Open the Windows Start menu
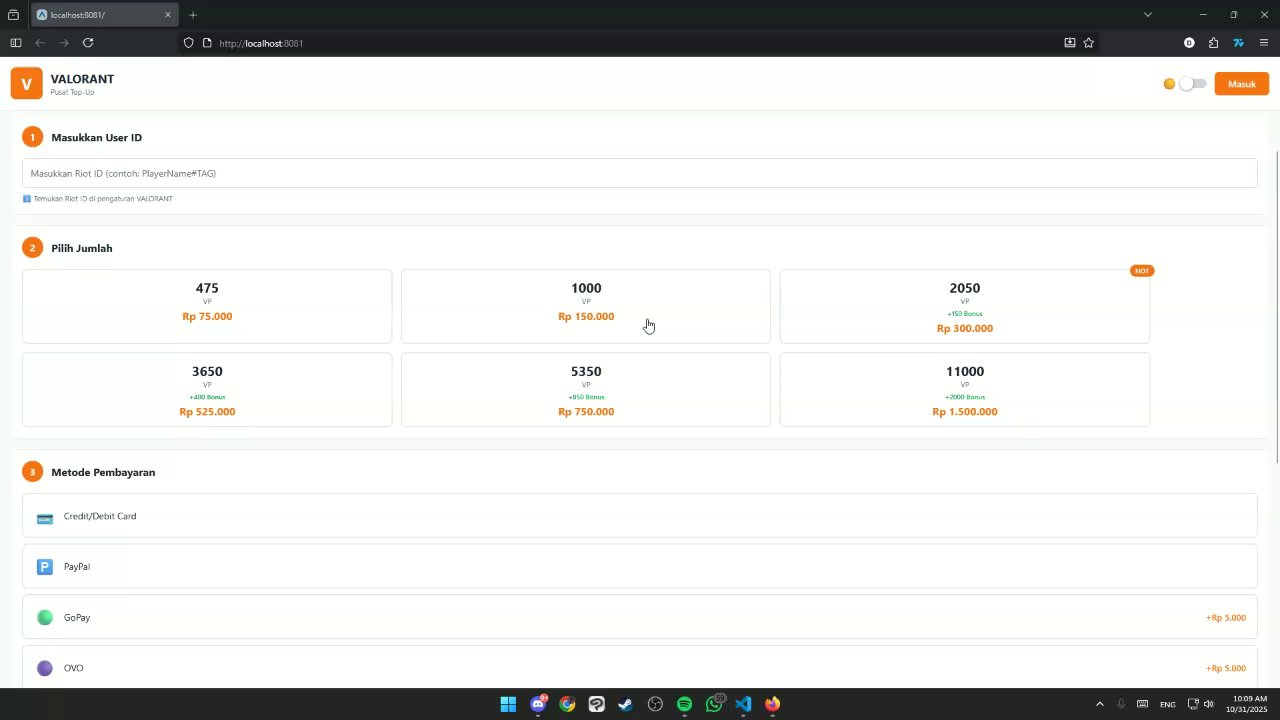 [x=508, y=704]
